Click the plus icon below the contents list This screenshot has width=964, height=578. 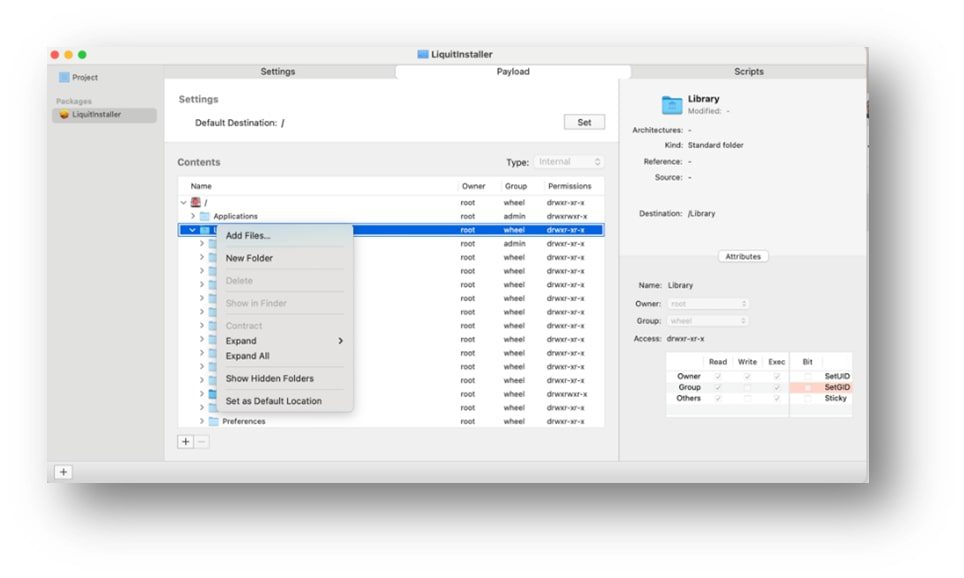pos(185,441)
